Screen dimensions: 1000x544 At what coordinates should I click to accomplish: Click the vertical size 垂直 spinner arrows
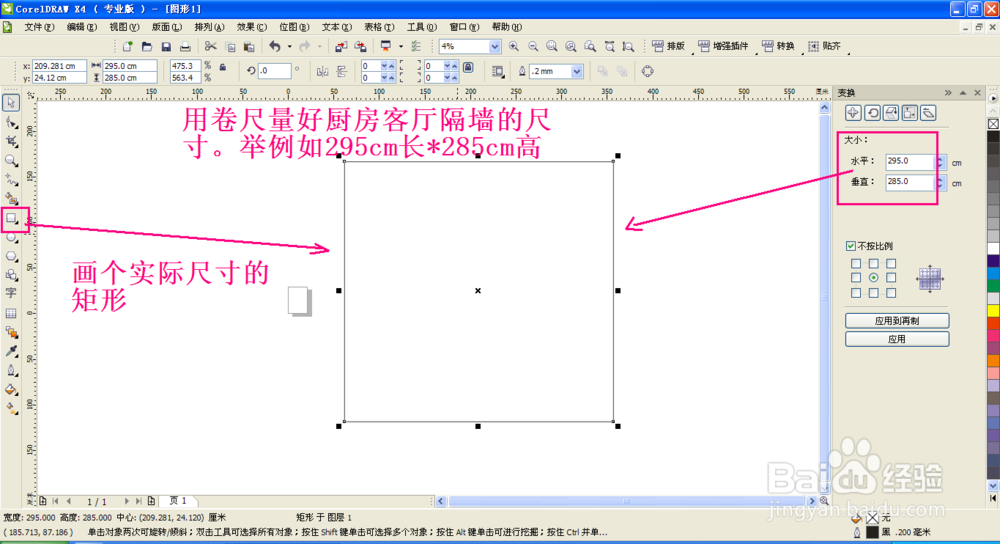939,183
